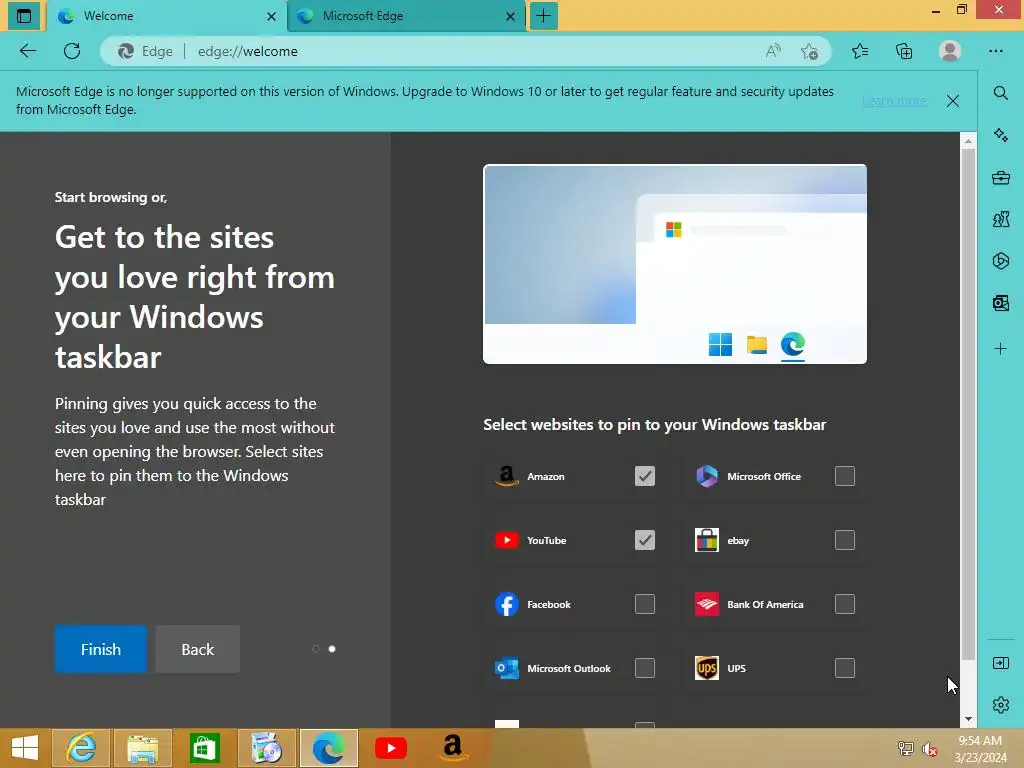Viewport: 1024px width, 768px height.
Task: Click the Read aloud icon in address bar
Action: (x=773, y=51)
